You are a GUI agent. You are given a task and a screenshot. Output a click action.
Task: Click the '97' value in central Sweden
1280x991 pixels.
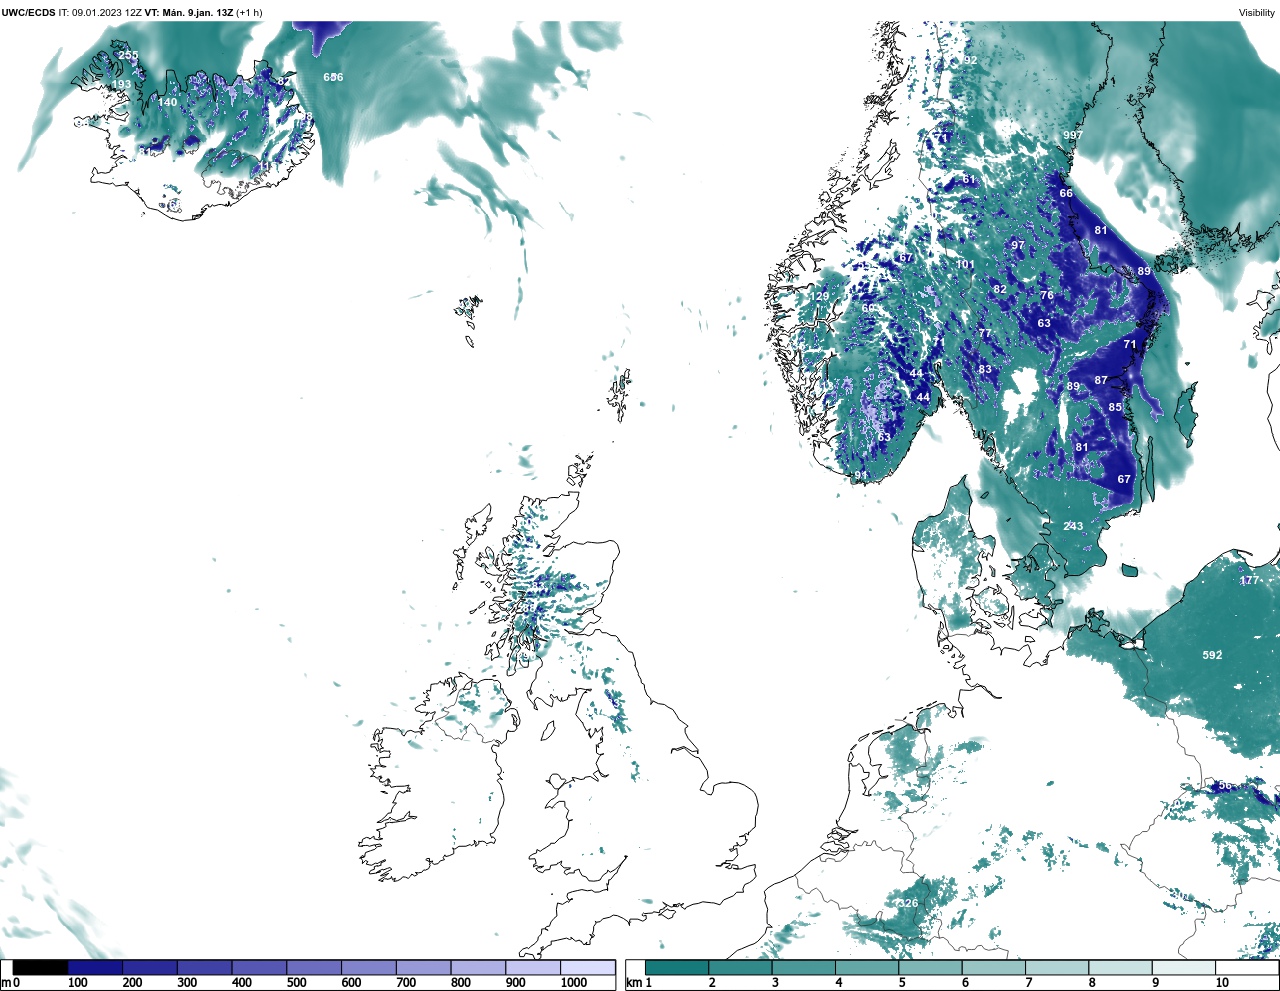tap(1018, 245)
